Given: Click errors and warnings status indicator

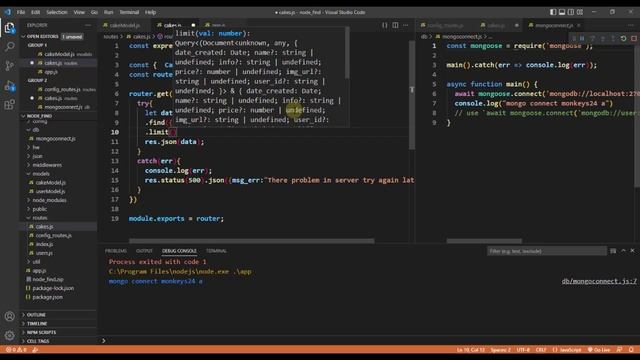Looking at the screenshot, I should [16, 350].
